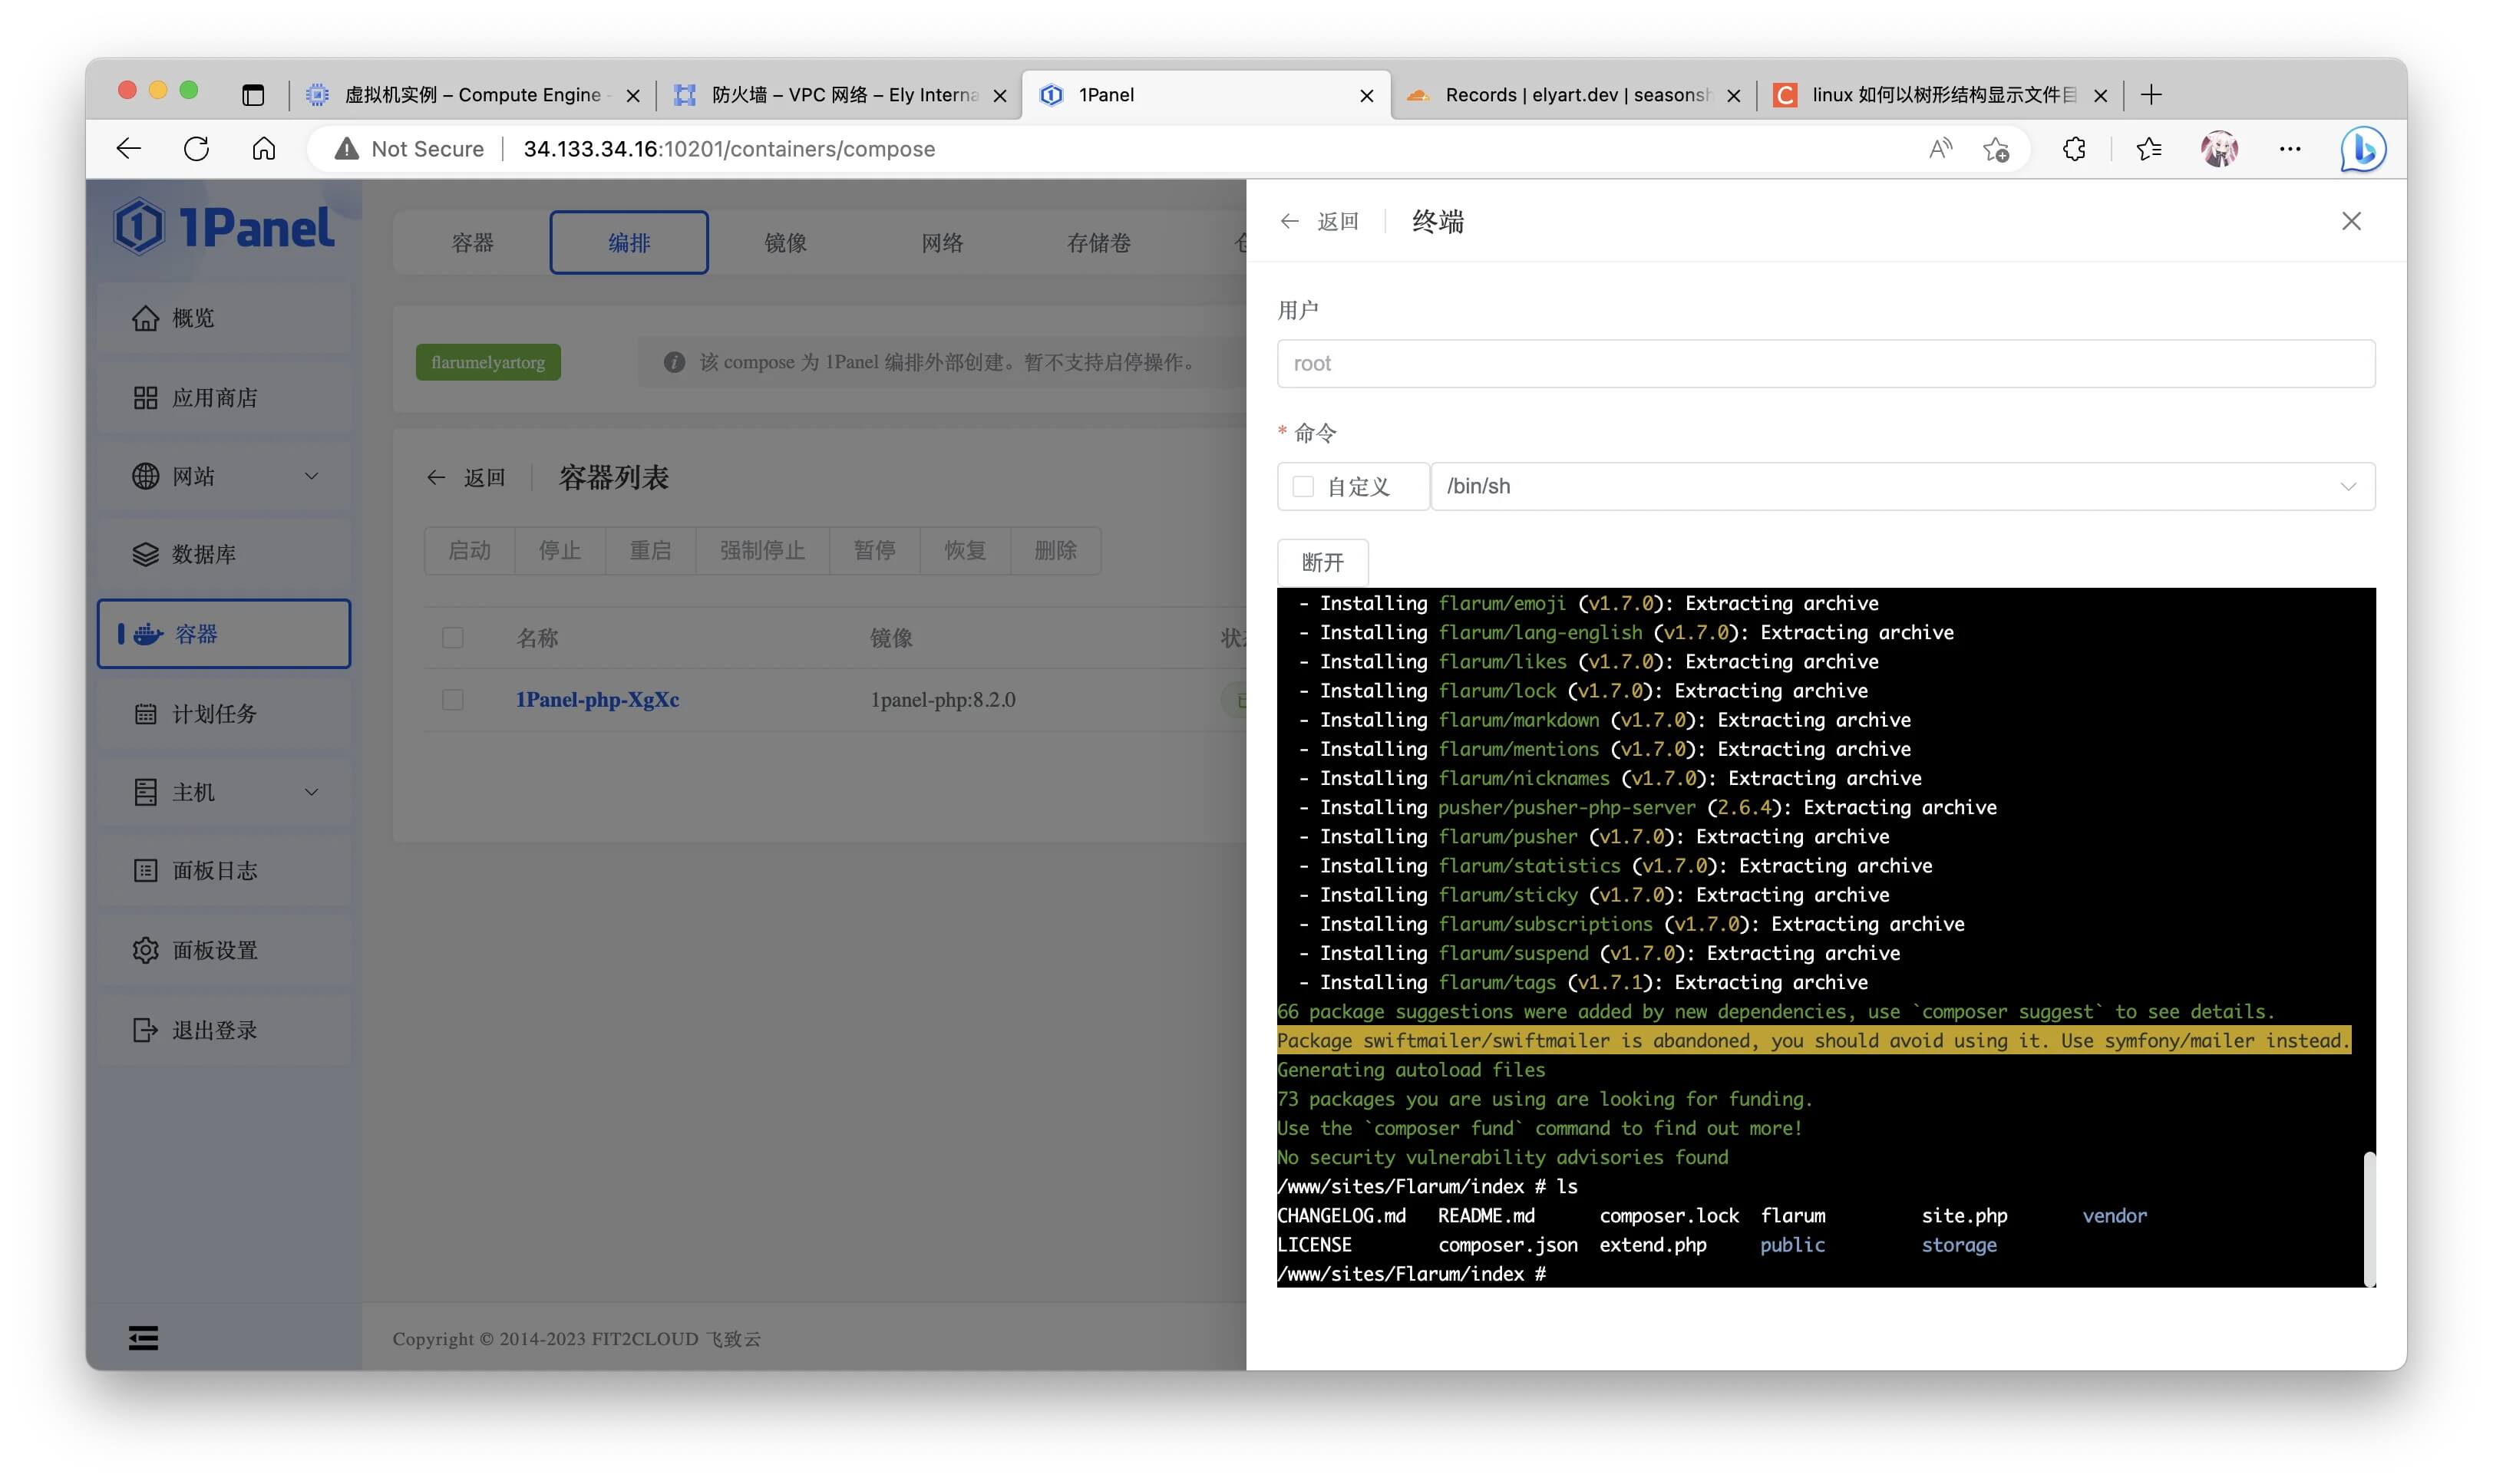Click the user profile avatar
This screenshot has width=2493, height=1484.
[2219, 149]
